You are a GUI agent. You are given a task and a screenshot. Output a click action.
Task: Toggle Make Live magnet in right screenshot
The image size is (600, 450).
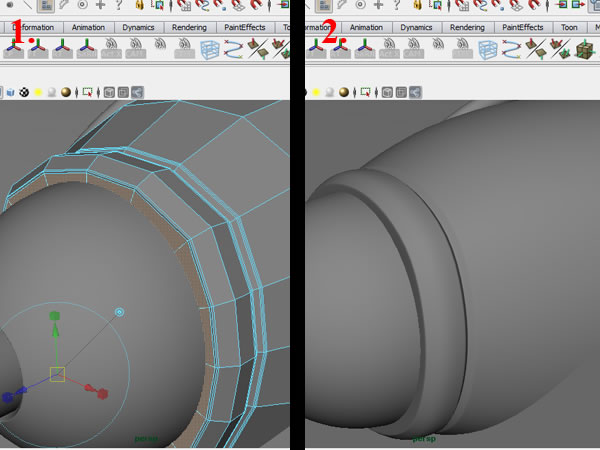pos(534,5)
